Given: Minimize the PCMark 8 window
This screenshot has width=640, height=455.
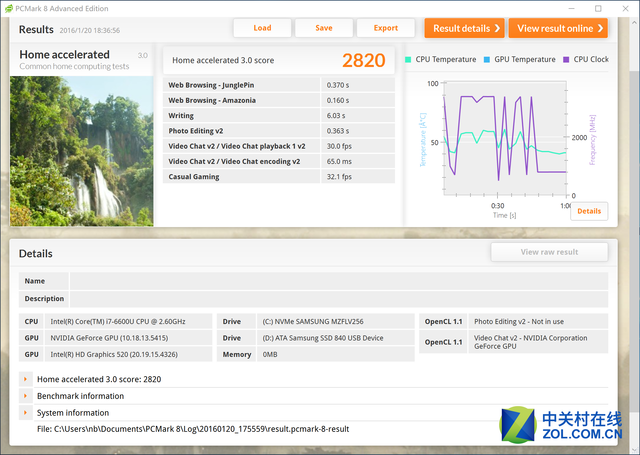Looking at the screenshot, I should 571,8.
